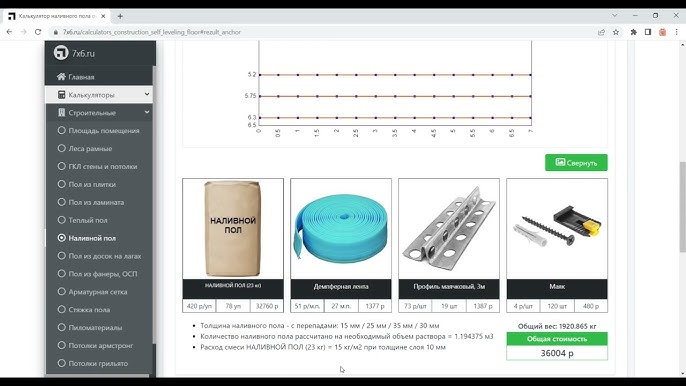Click the Наливной пол bag image
Viewport: 686px width, 386px height.
tap(233, 229)
